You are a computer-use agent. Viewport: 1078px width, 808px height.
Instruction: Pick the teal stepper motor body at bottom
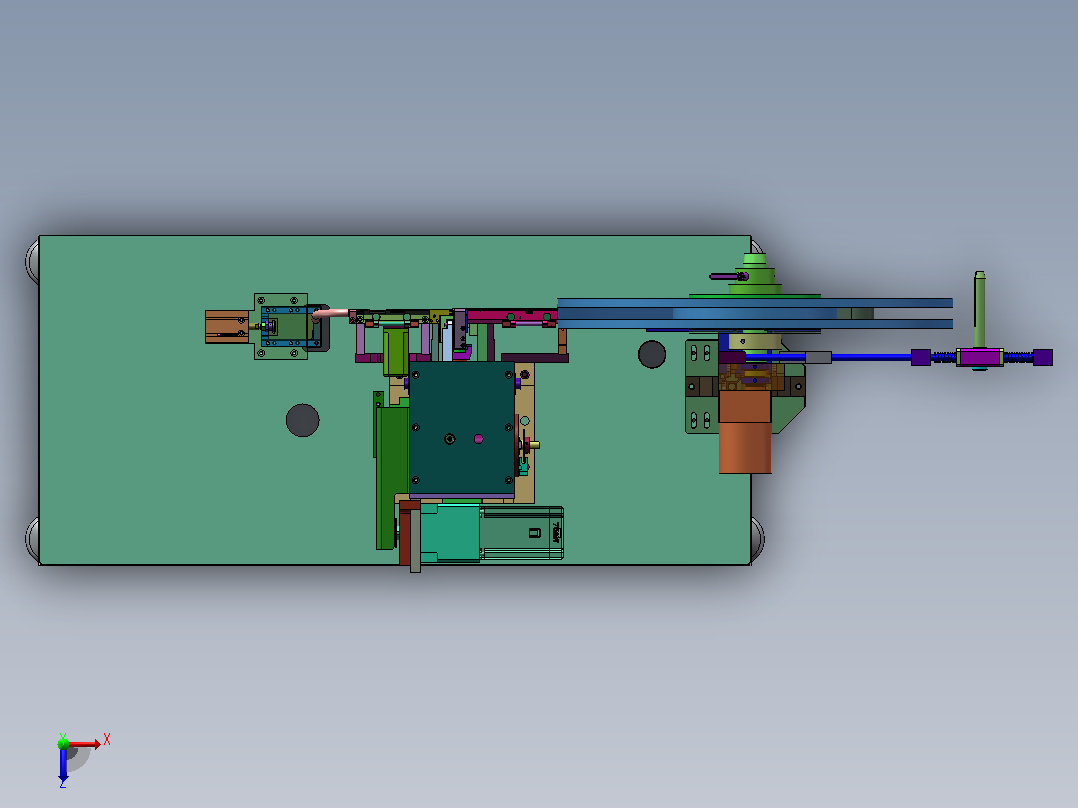pyautogui.click(x=450, y=532)
